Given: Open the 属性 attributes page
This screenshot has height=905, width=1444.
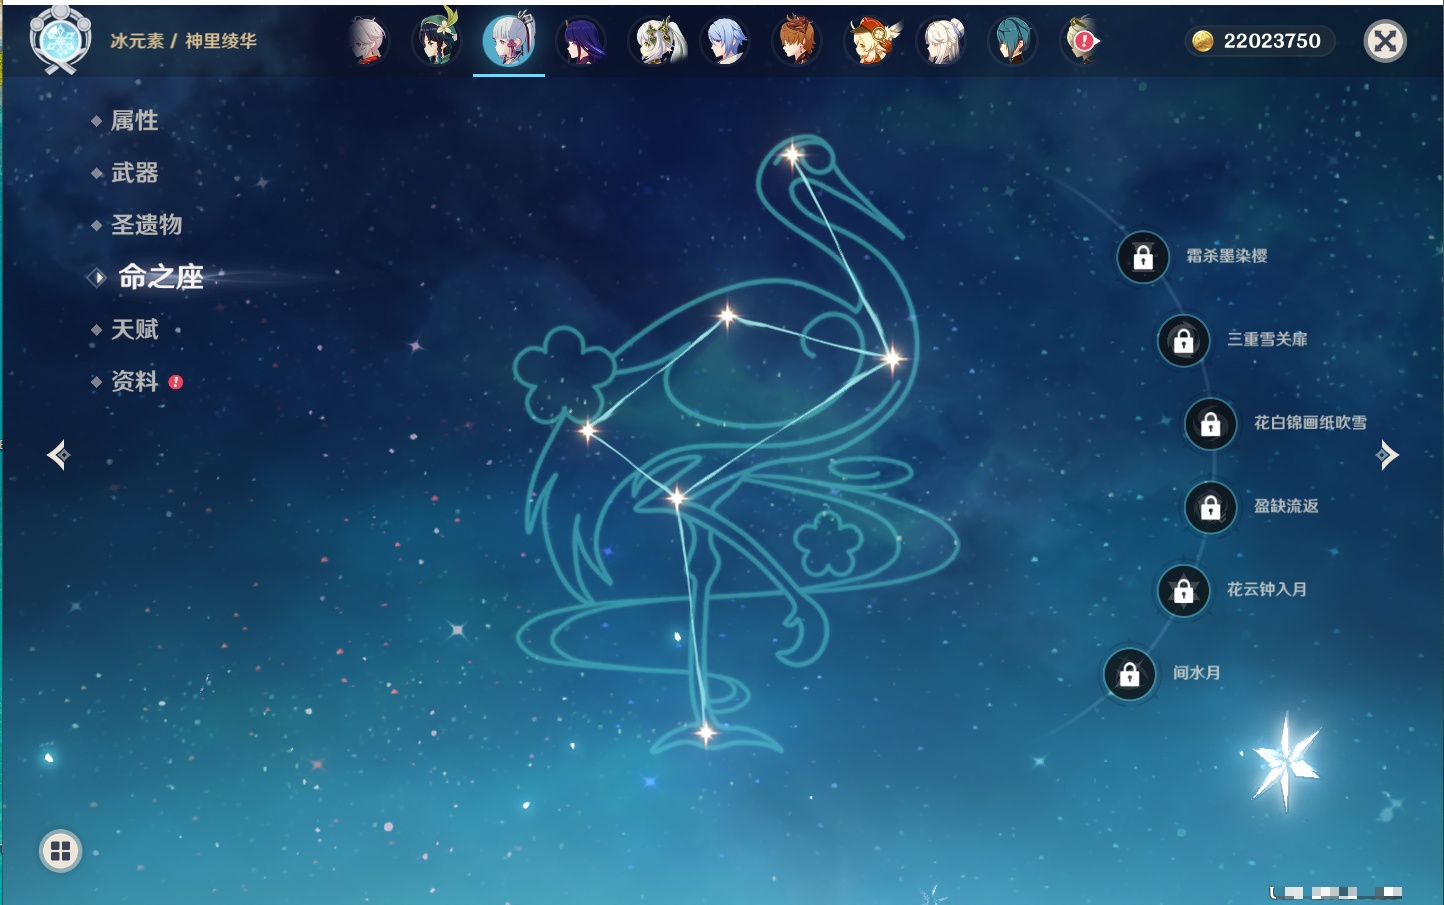Looking at the screenshot, I should (x=134, y=121).
